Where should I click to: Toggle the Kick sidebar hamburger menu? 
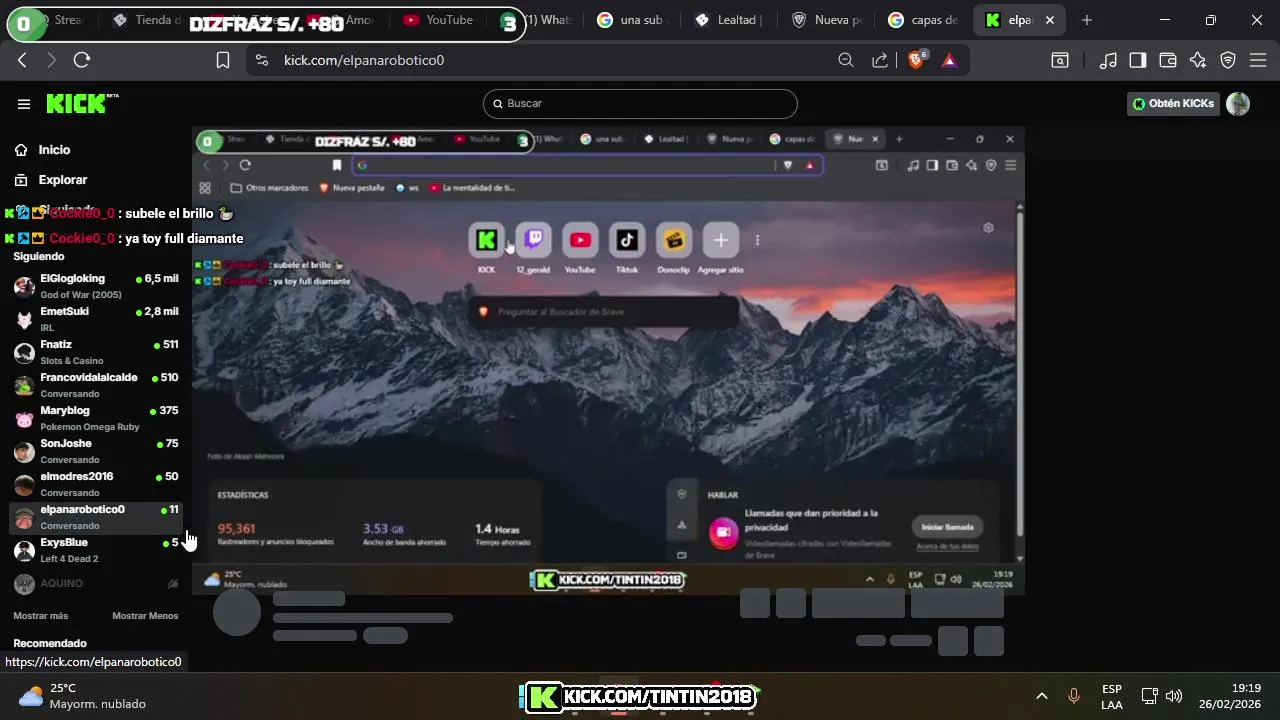coord(24,104)
